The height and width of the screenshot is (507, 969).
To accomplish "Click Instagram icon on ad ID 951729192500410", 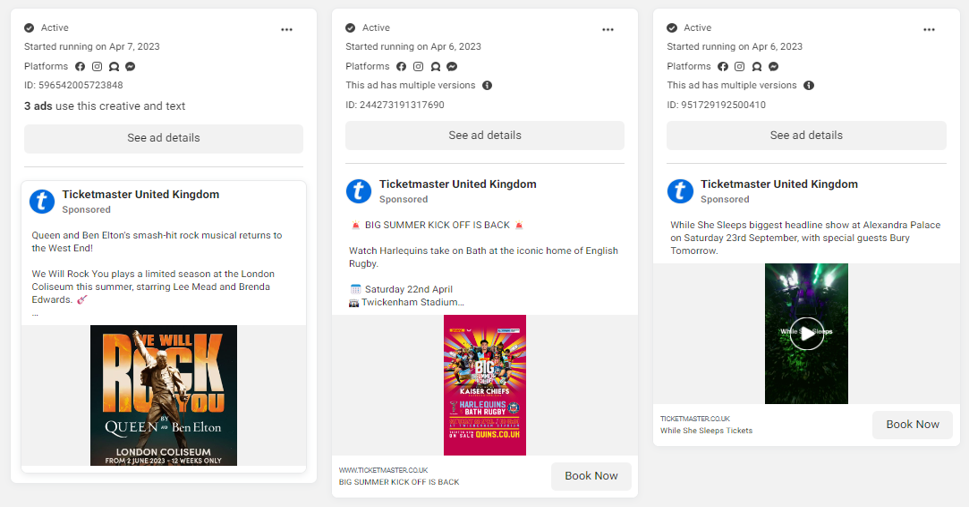I will point(740,66).
